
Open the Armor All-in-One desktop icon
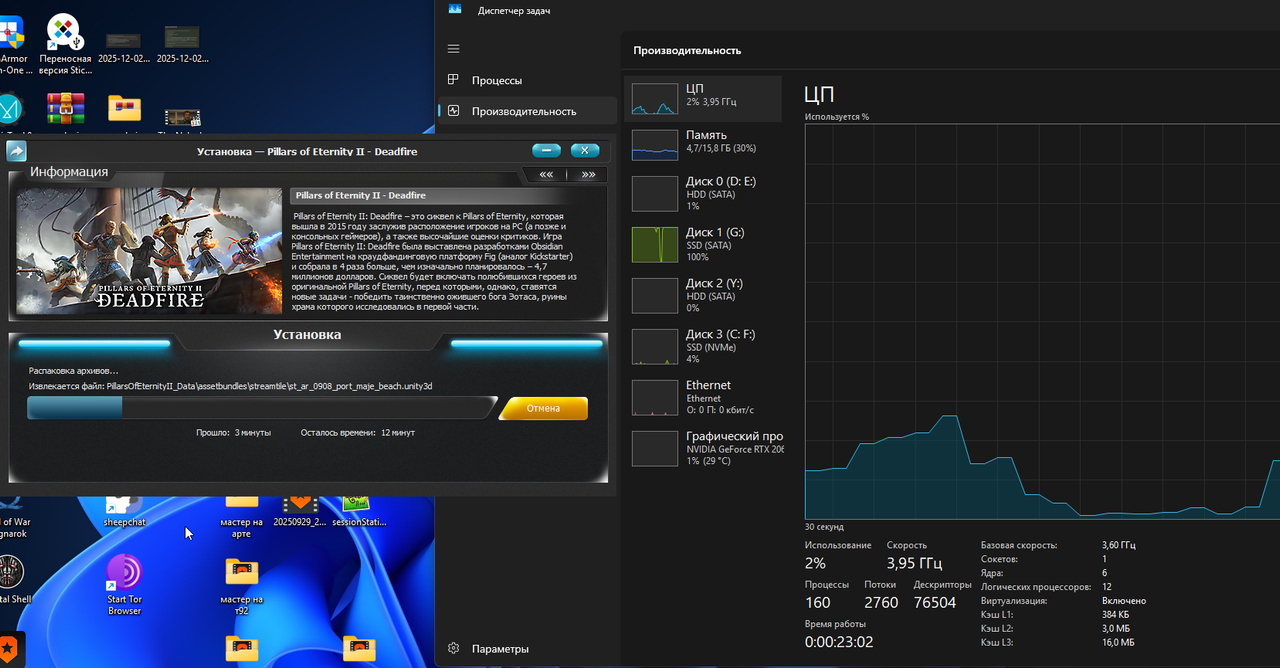pos(13,45)
